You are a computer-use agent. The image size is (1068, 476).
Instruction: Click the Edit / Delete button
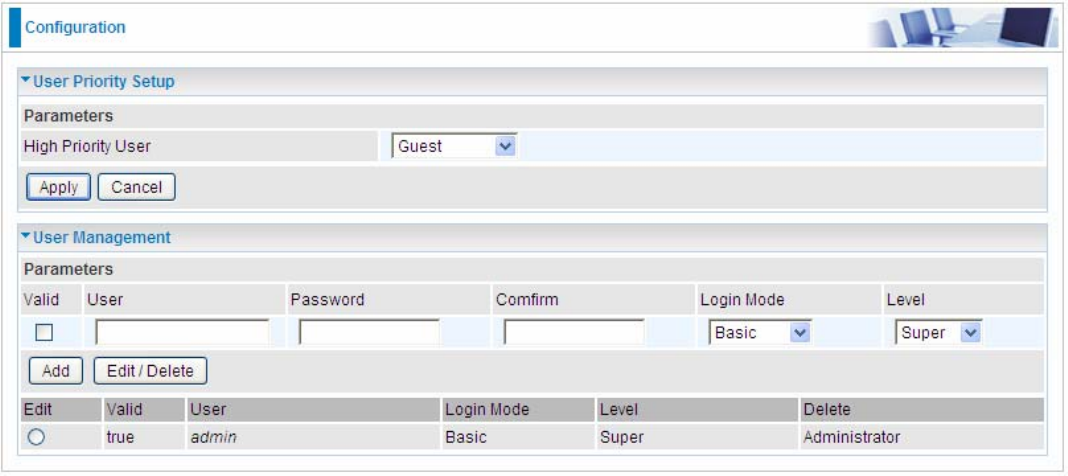pyautogui.click(x=150, y=371)
